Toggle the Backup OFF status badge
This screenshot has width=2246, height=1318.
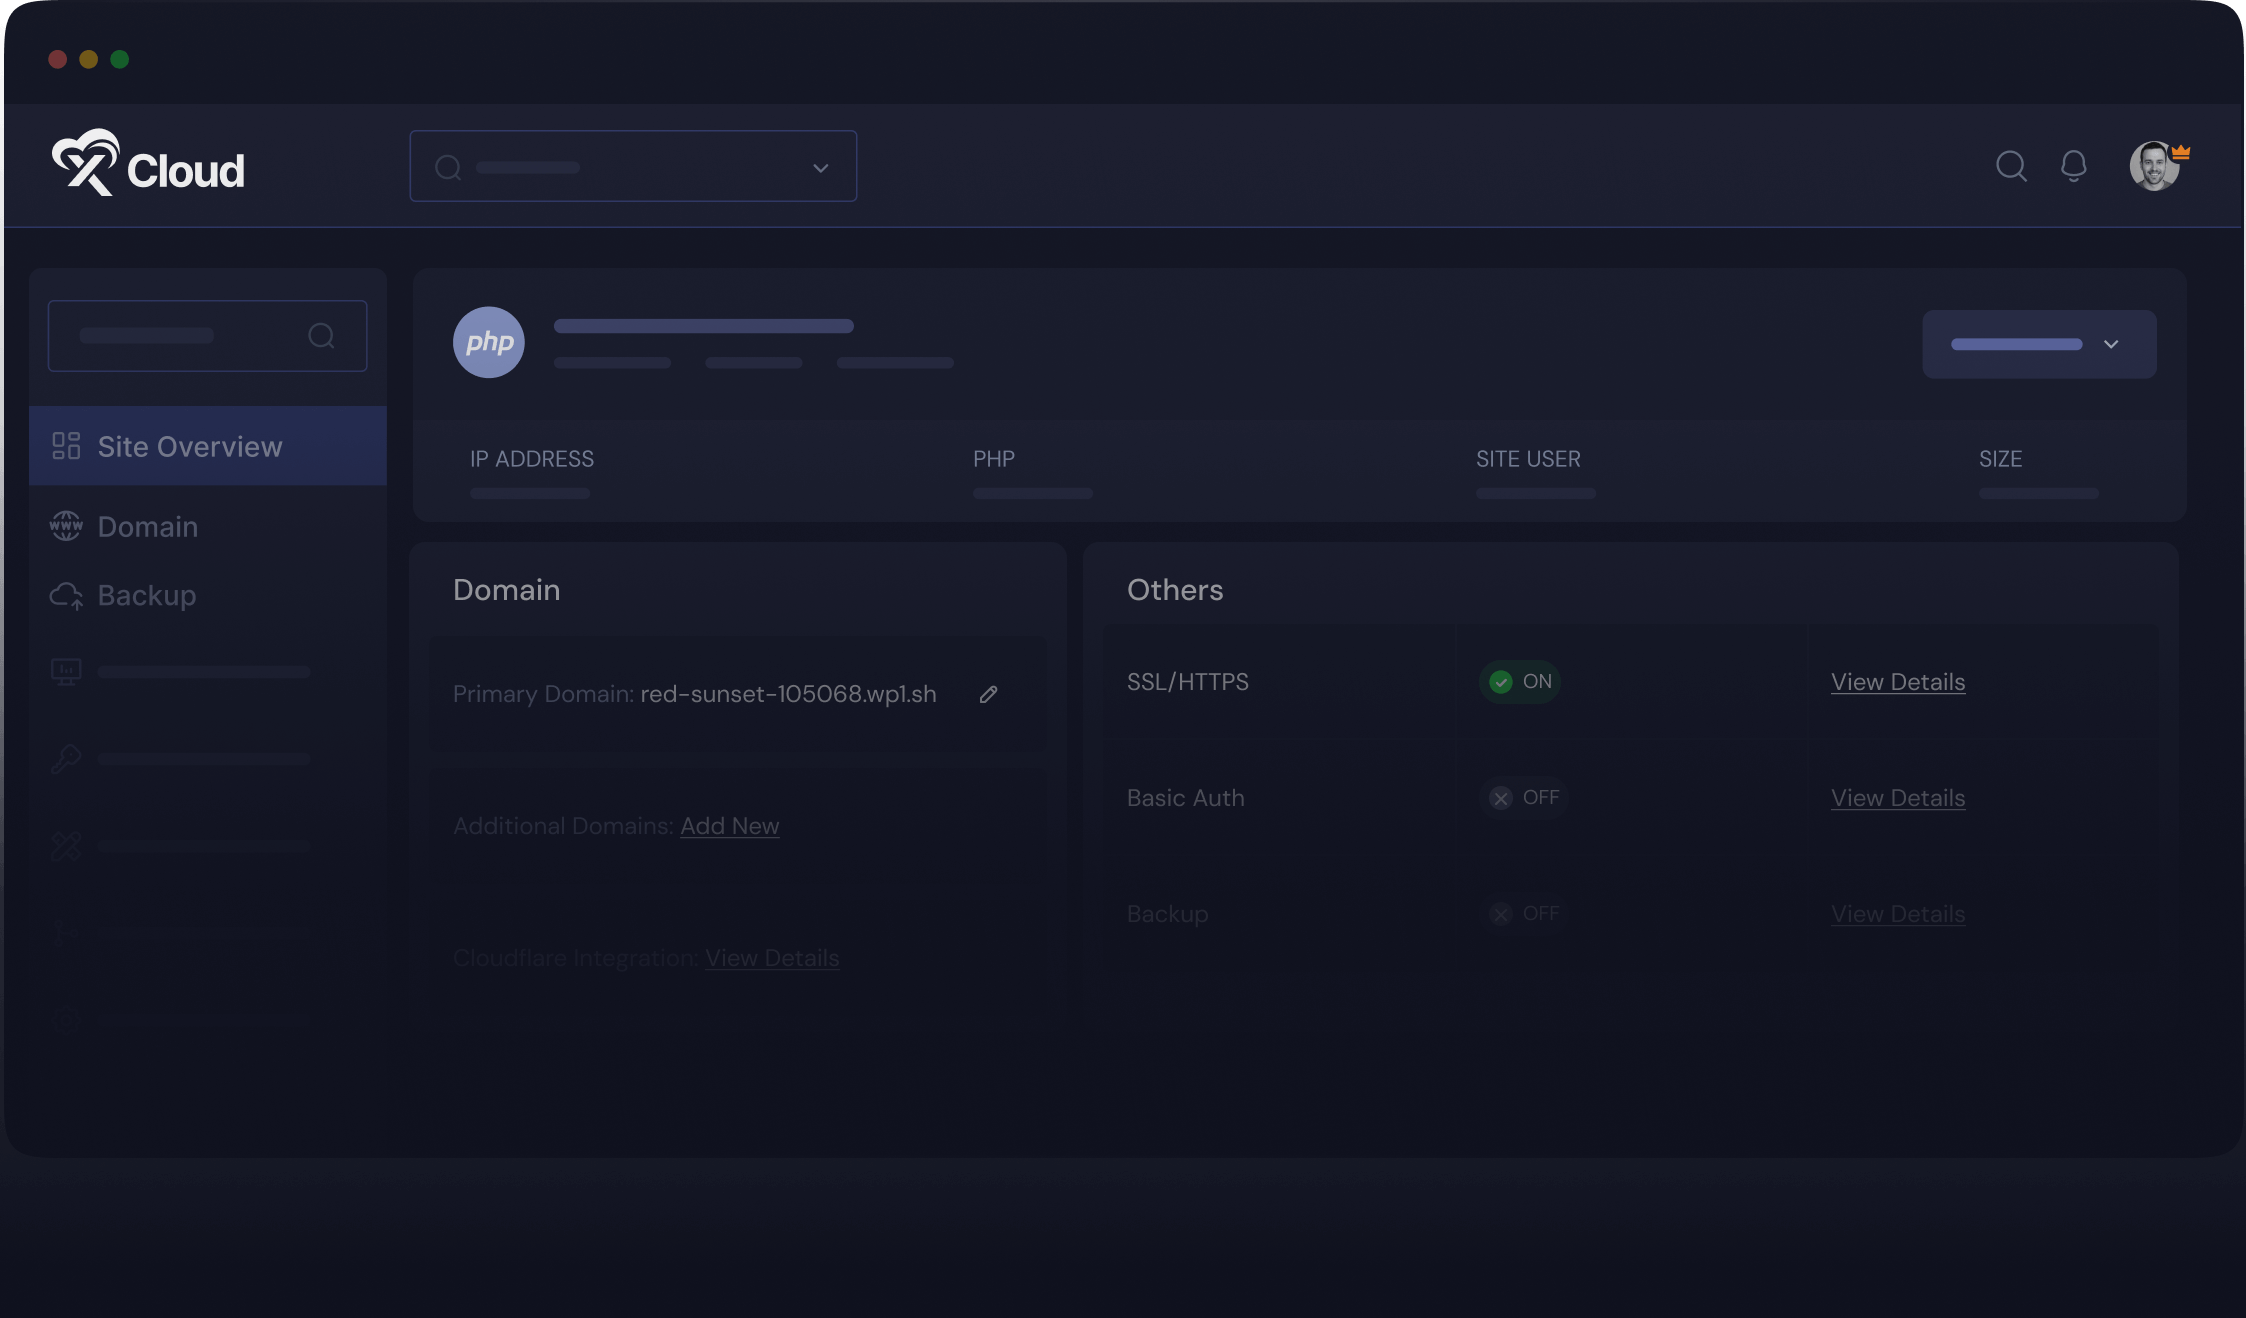click(x=1524, y=914)
